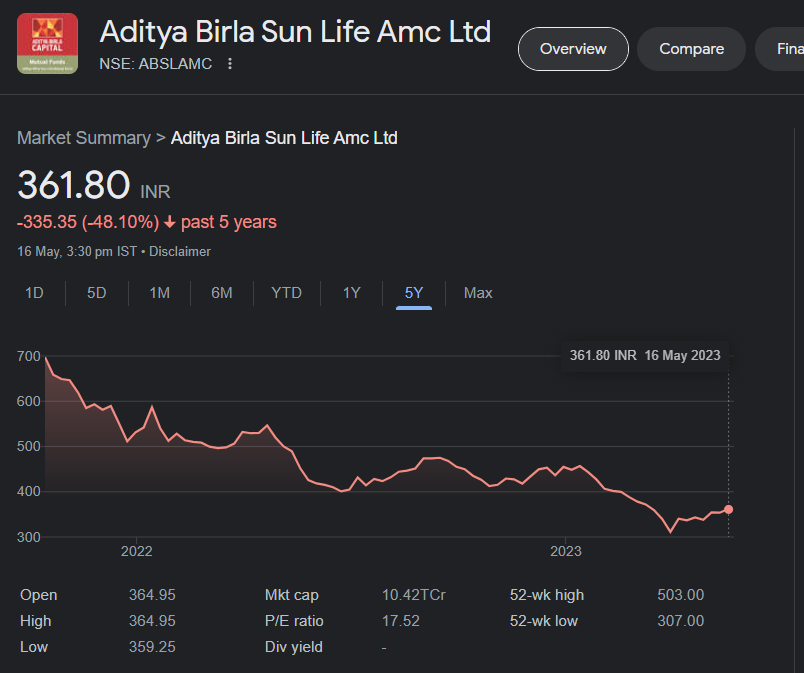Click the company title heading
804x673 pixels.
pyautogui.click(x=295, y=32)
